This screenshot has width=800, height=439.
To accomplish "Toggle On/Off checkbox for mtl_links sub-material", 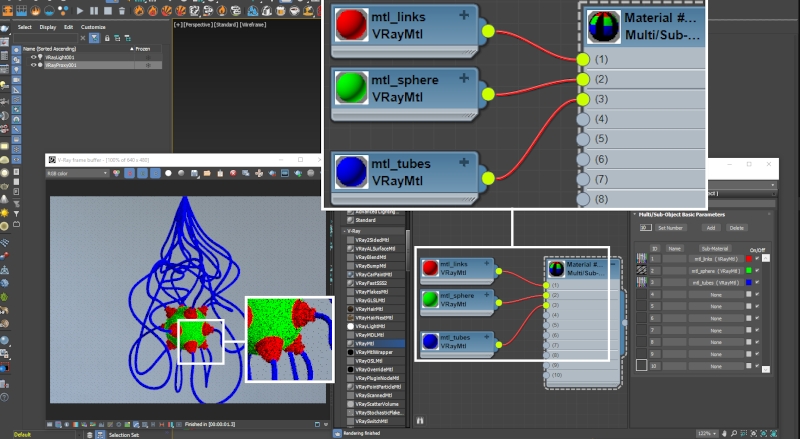I will tap(758, 258).
